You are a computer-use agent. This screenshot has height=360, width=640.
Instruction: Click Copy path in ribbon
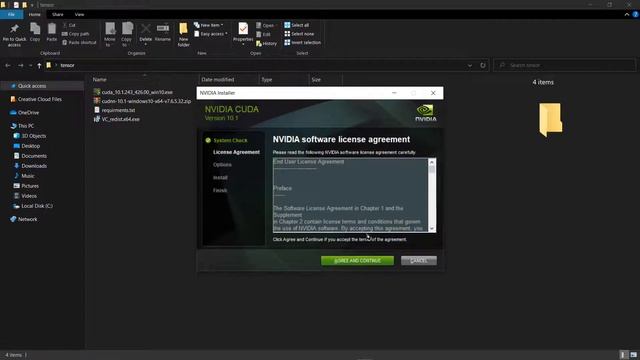[76, 34]
